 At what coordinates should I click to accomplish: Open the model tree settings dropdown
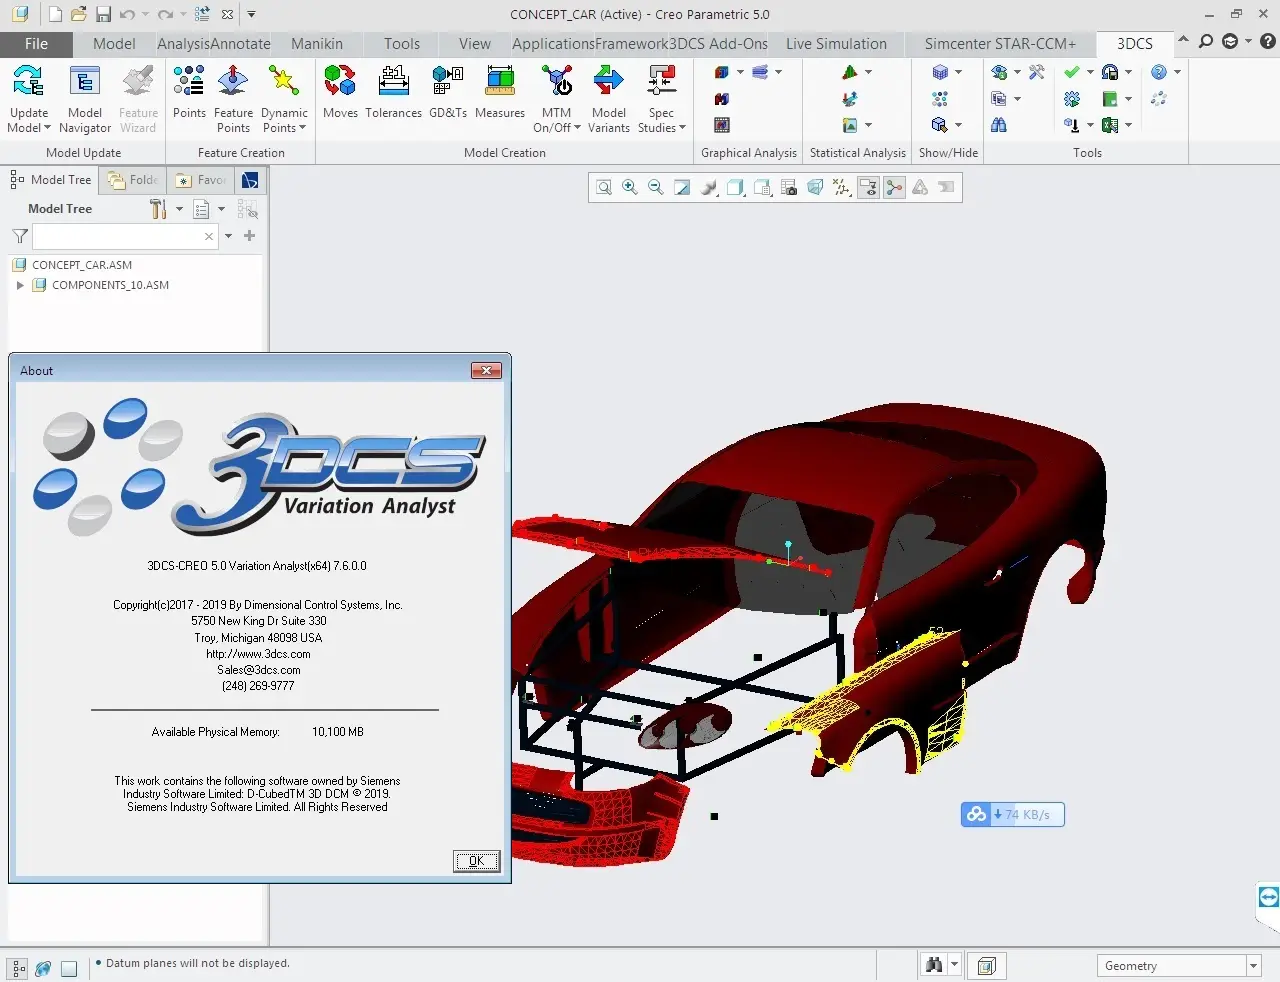tap(180, 209)
